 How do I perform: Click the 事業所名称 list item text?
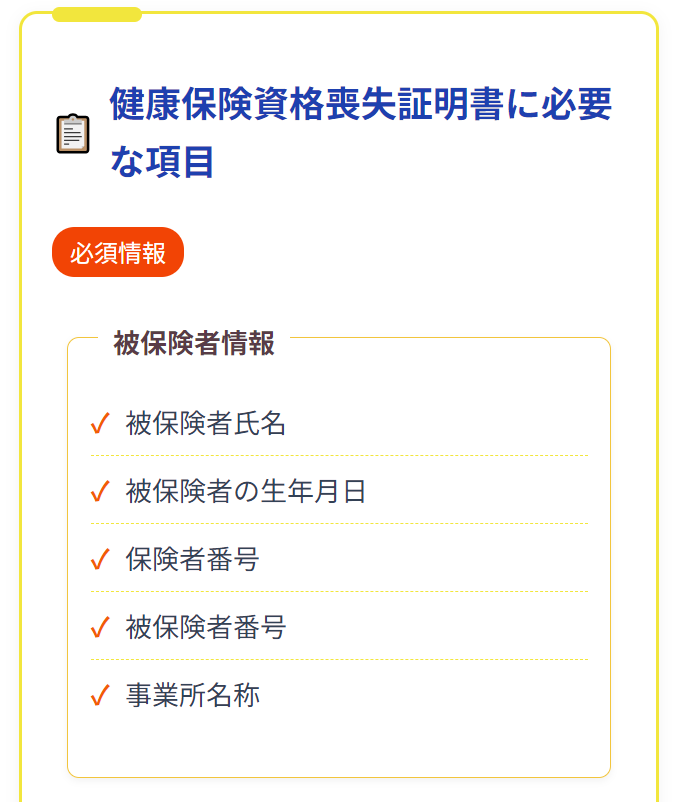[192, 696]
